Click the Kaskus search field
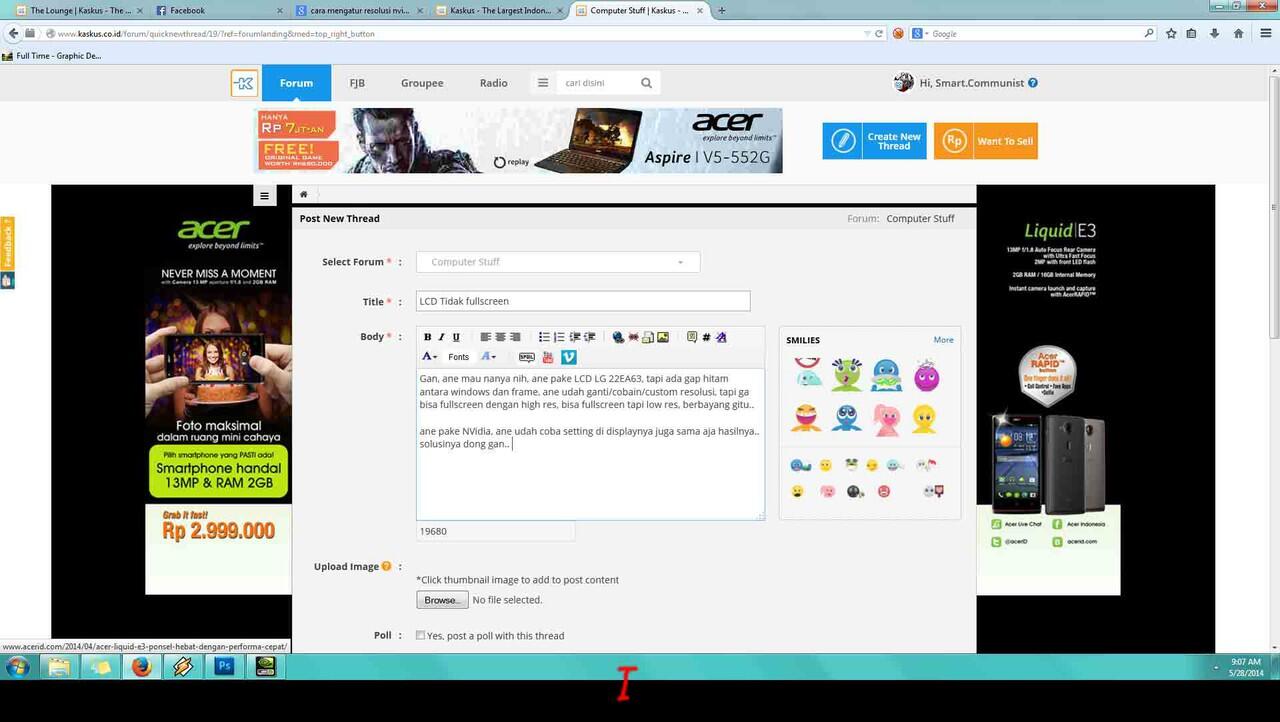This screenshot has height=722, width=1280. tap(597, 83)
